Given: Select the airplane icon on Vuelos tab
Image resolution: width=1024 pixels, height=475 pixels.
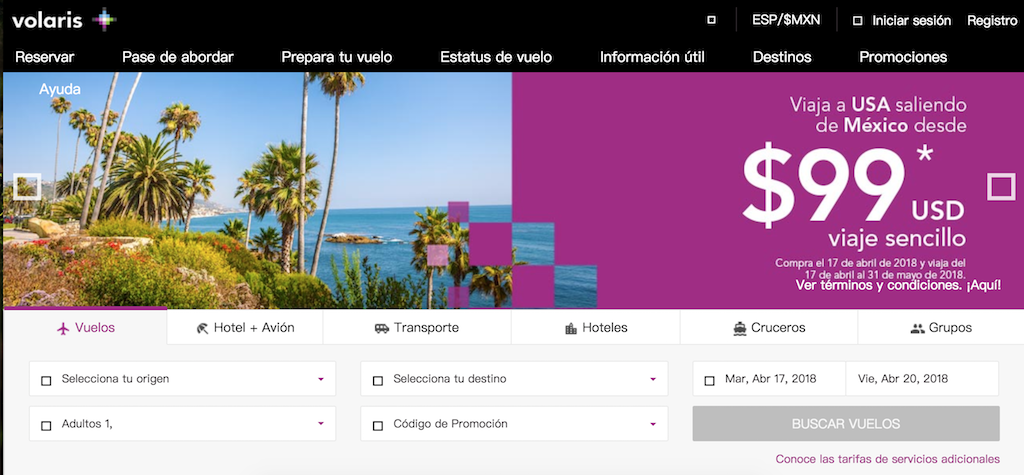Looking at the screenshot, I should click(63, 328).
